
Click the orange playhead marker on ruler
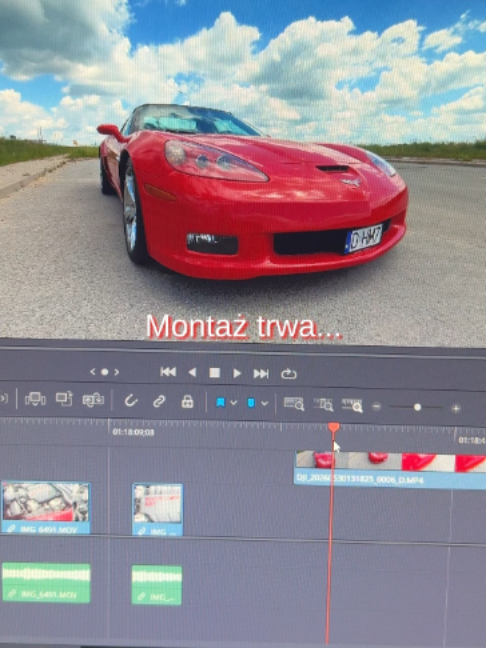tap(334, 427)
